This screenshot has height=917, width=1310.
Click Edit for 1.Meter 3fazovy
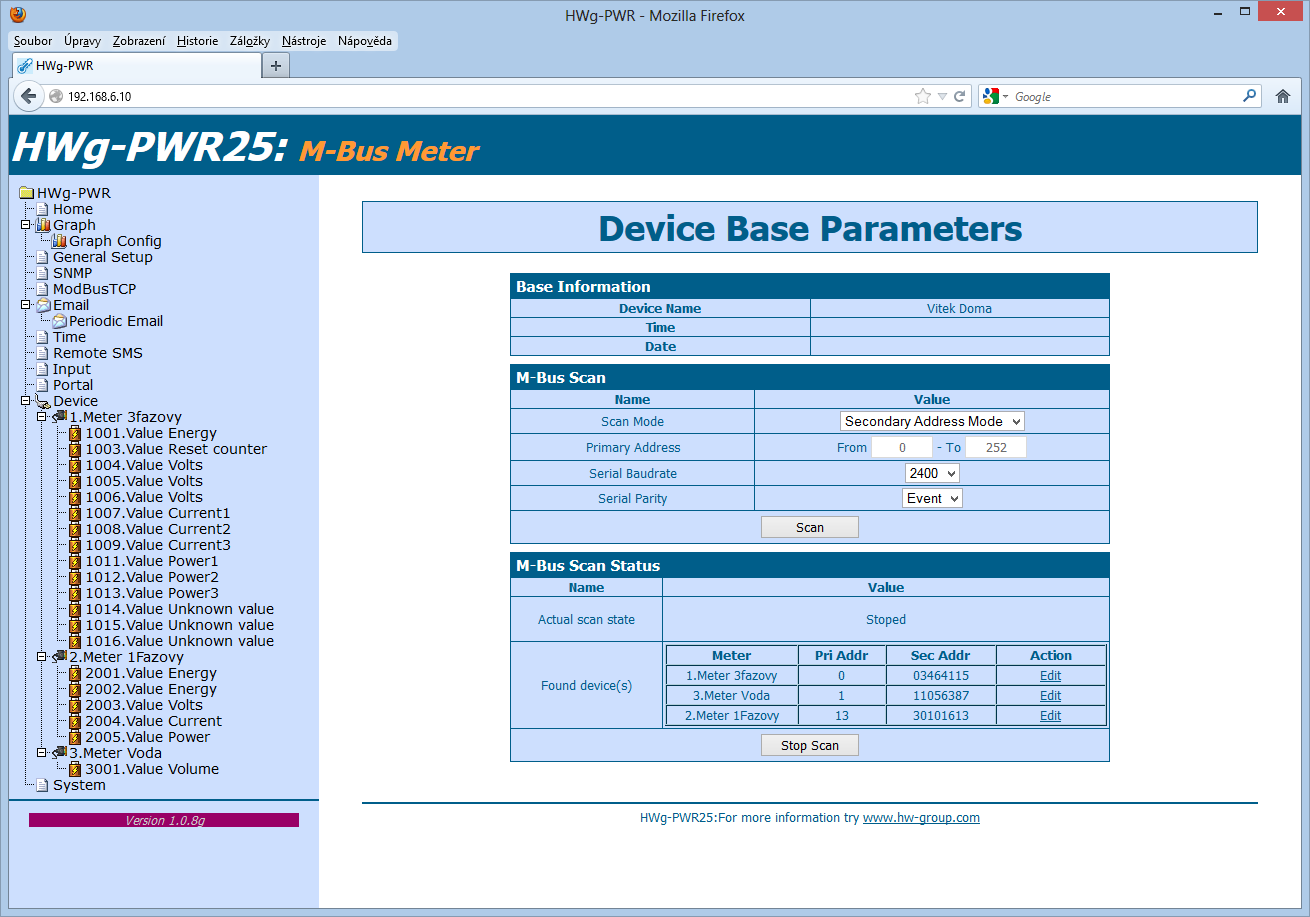[x=1050, y=676]
